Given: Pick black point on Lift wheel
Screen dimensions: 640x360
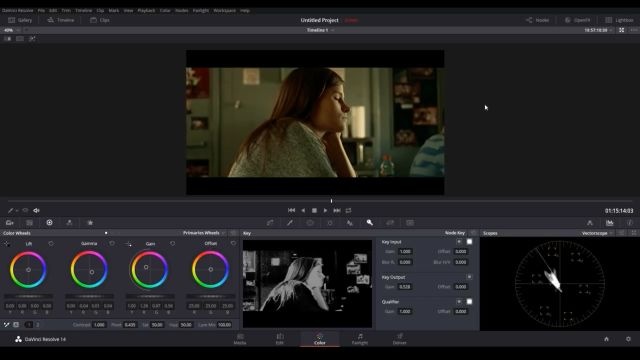Looking at the screenshot, I should [7, 244].
